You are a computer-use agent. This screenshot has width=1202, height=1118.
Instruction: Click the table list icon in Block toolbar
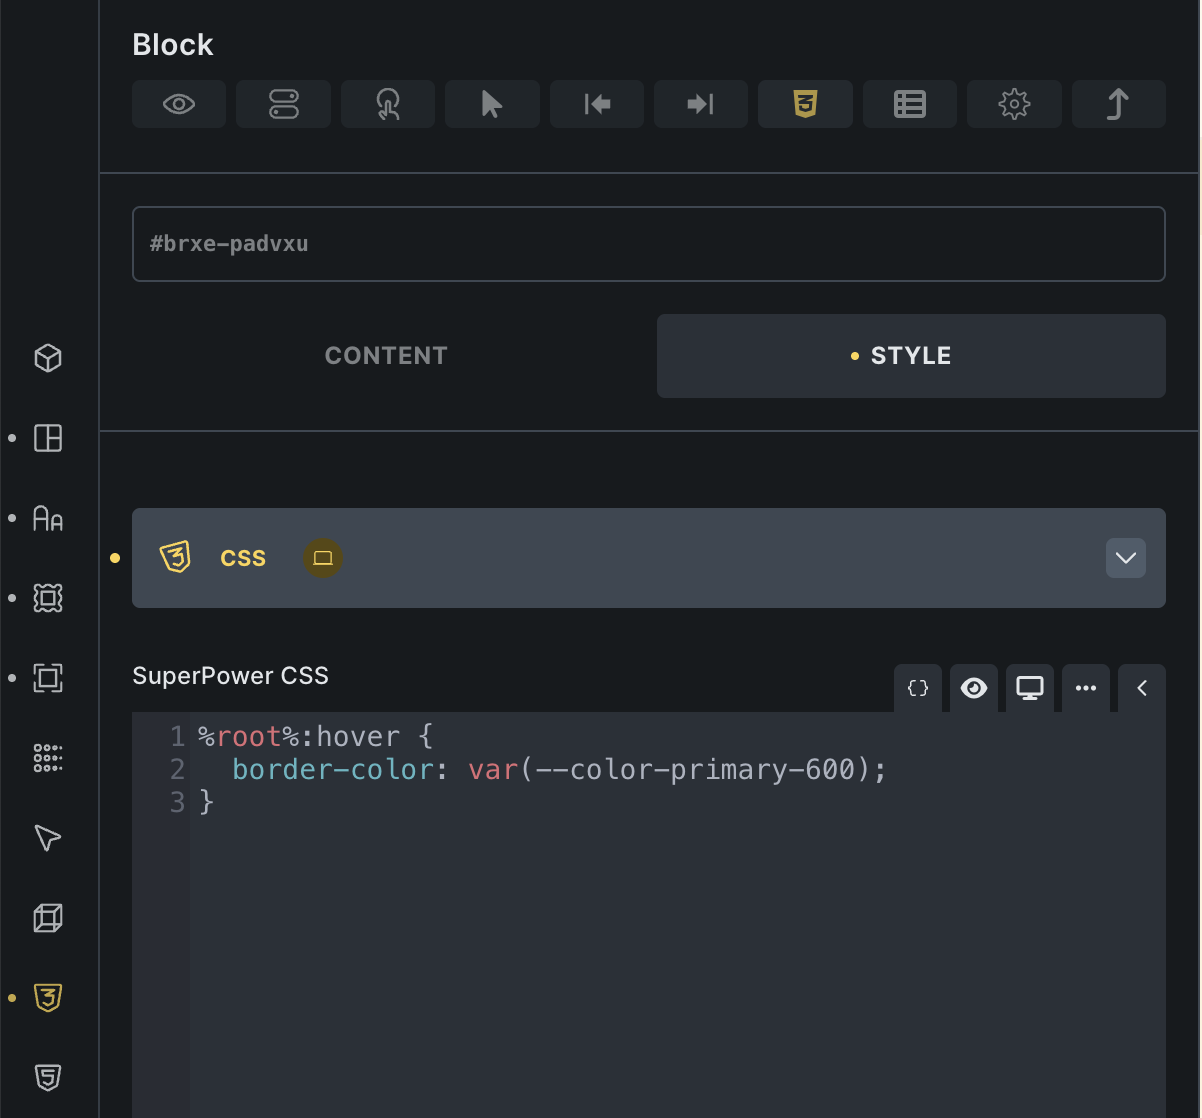pos(910,104)
